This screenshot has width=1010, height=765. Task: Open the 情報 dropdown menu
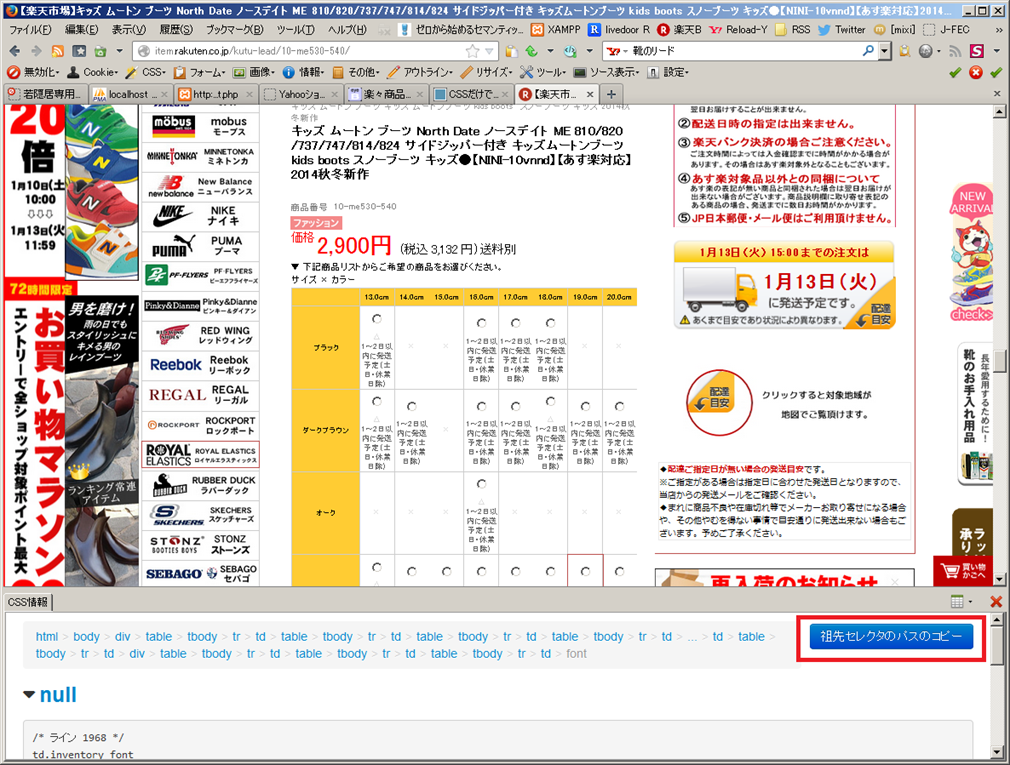click(303, 72)
